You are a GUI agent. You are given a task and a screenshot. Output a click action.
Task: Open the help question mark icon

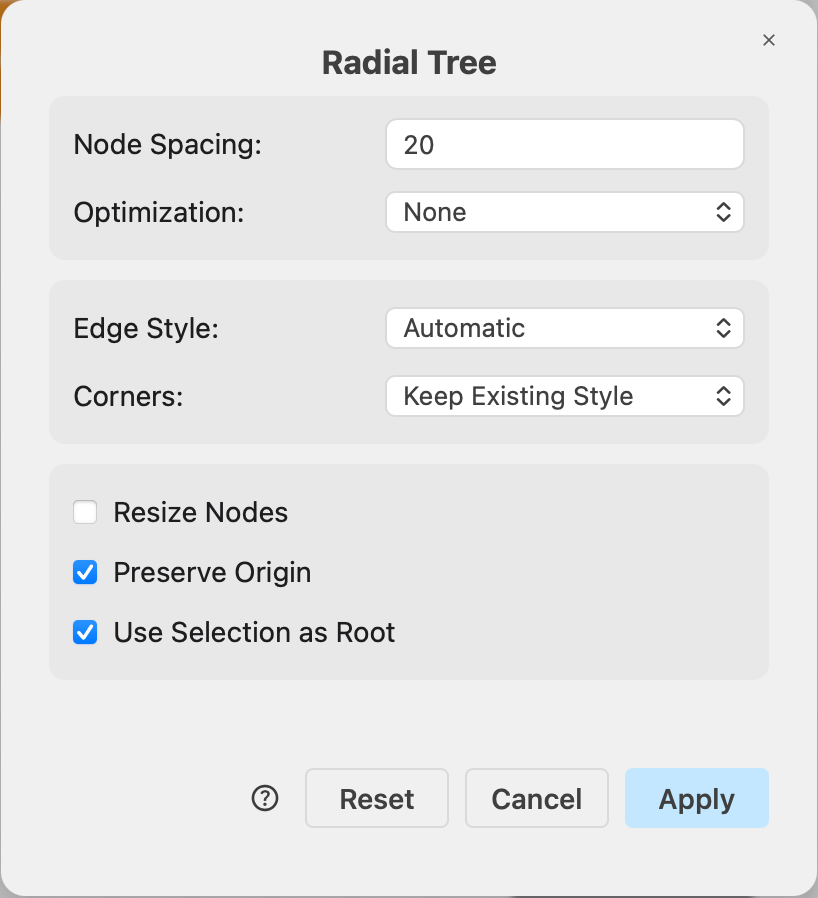[265, 798]
